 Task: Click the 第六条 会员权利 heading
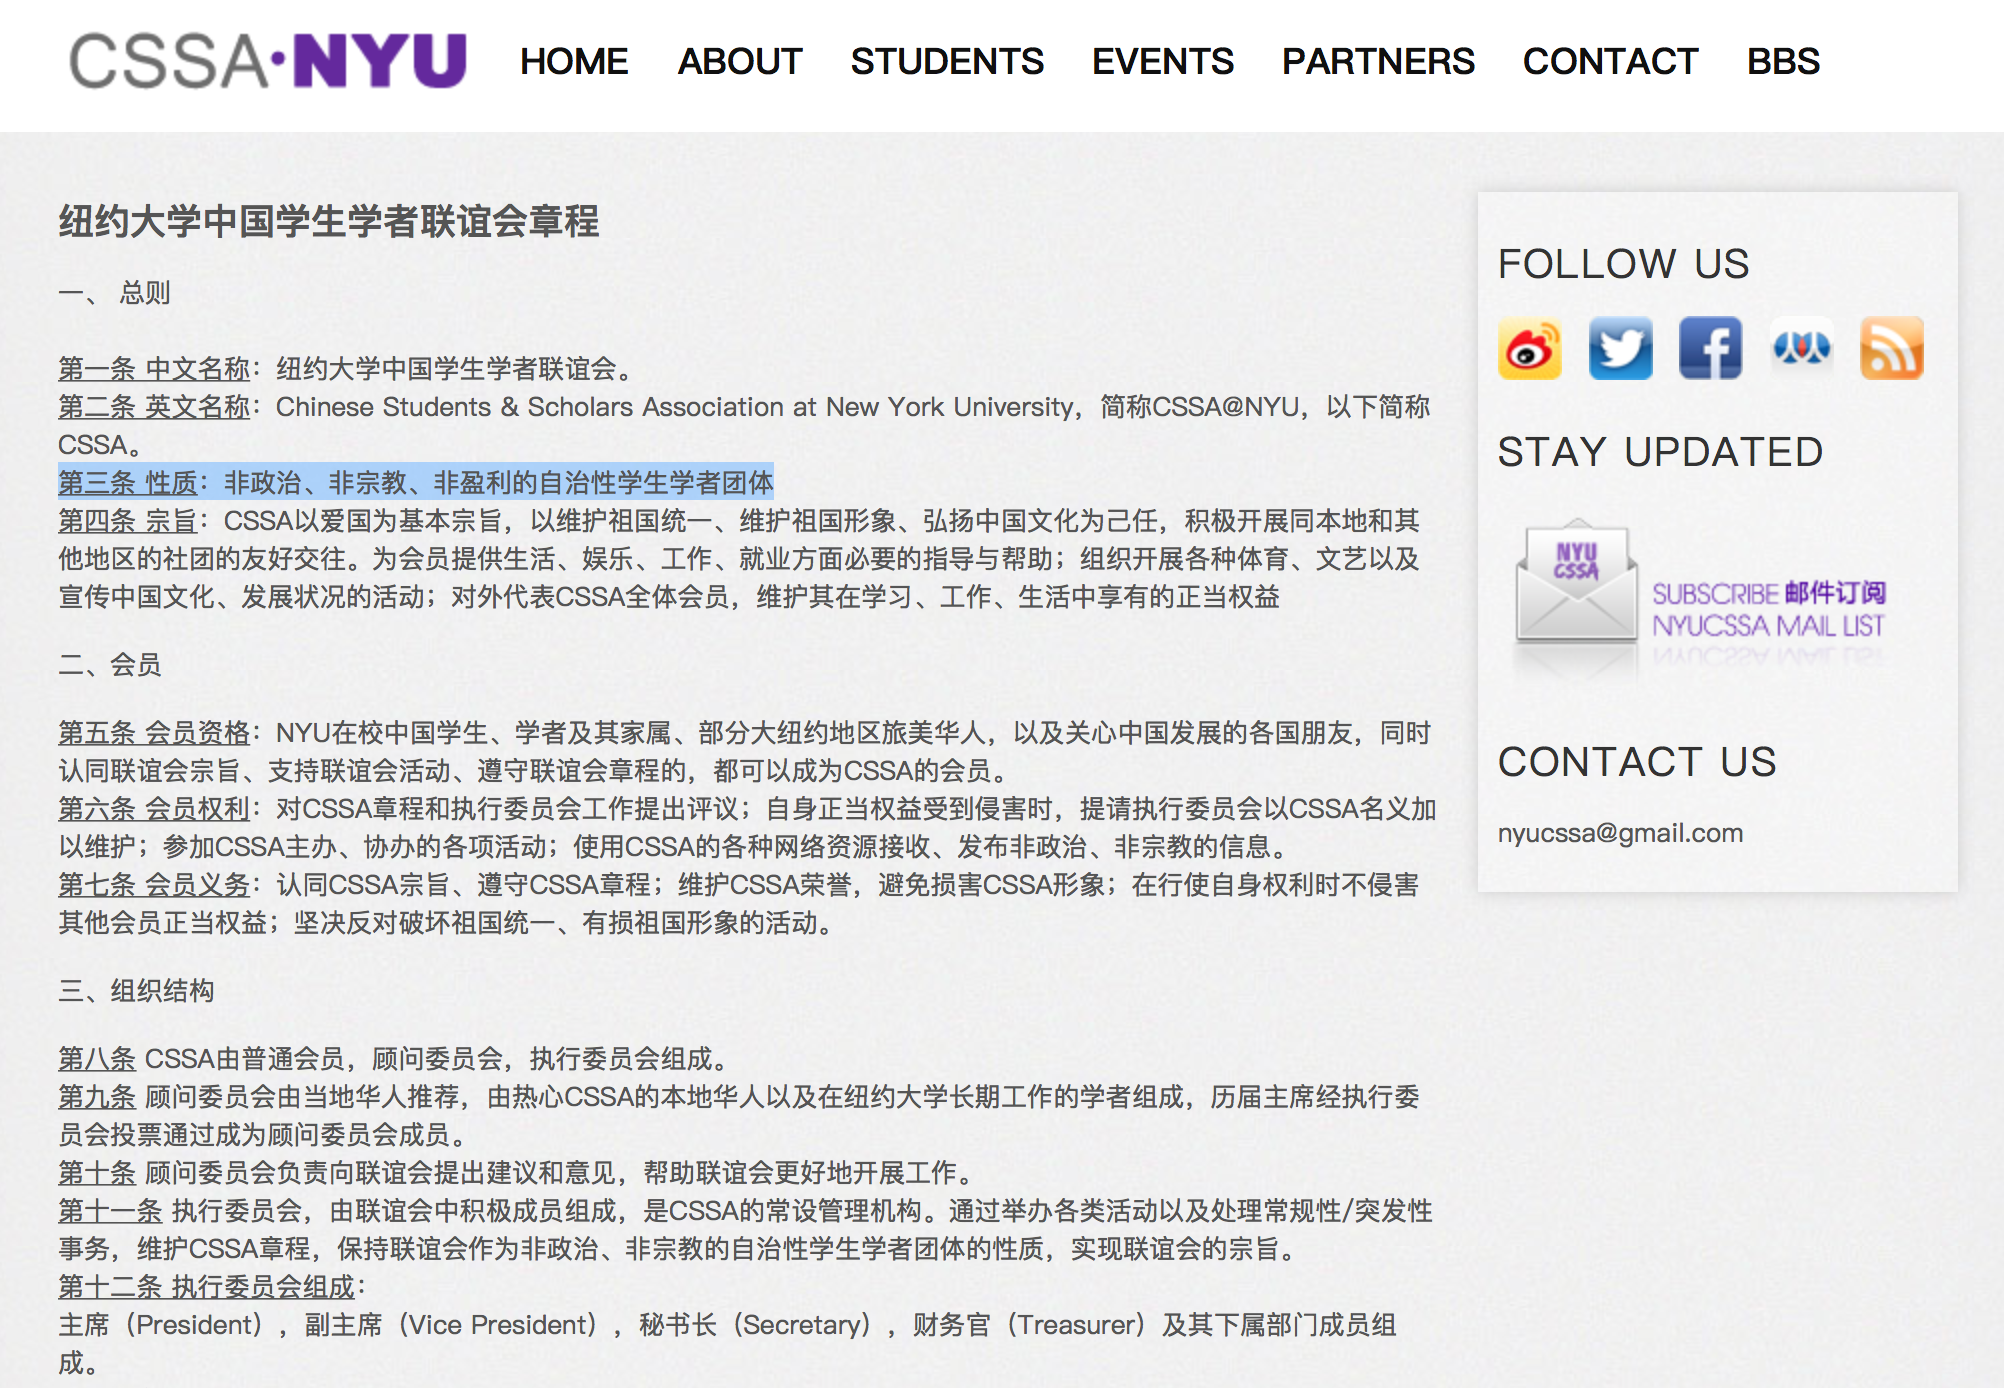tap(154, 809)
